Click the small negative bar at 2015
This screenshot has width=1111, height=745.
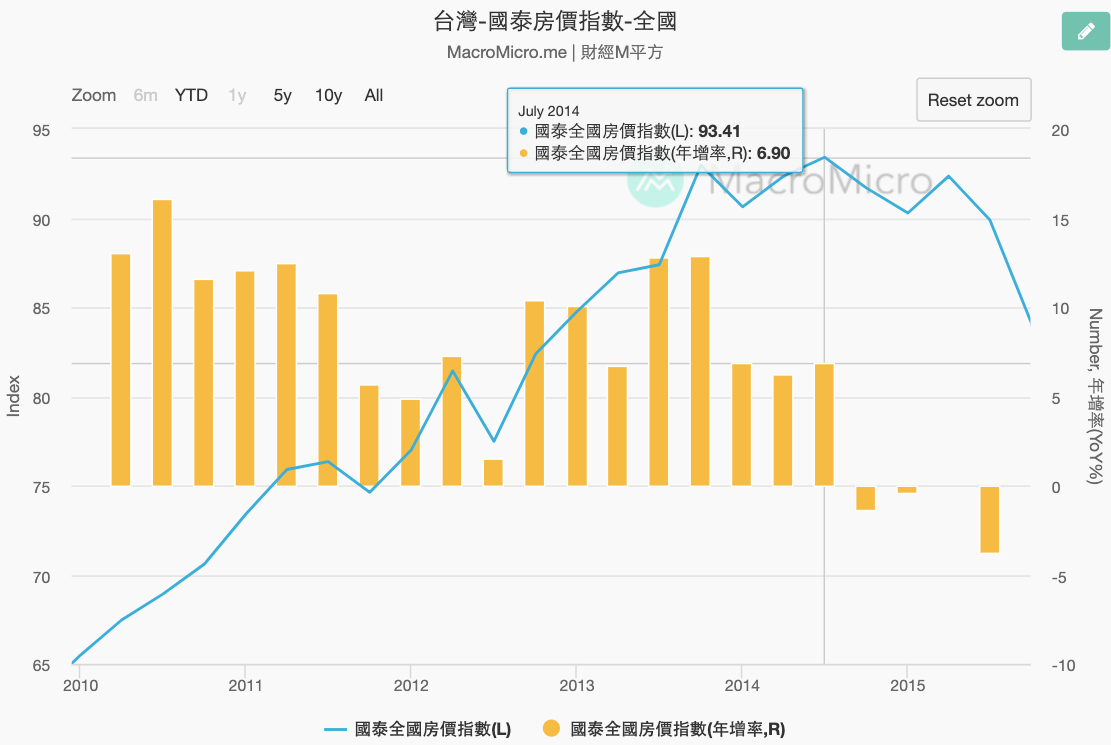pyautogui.click(x=907, y=490)
